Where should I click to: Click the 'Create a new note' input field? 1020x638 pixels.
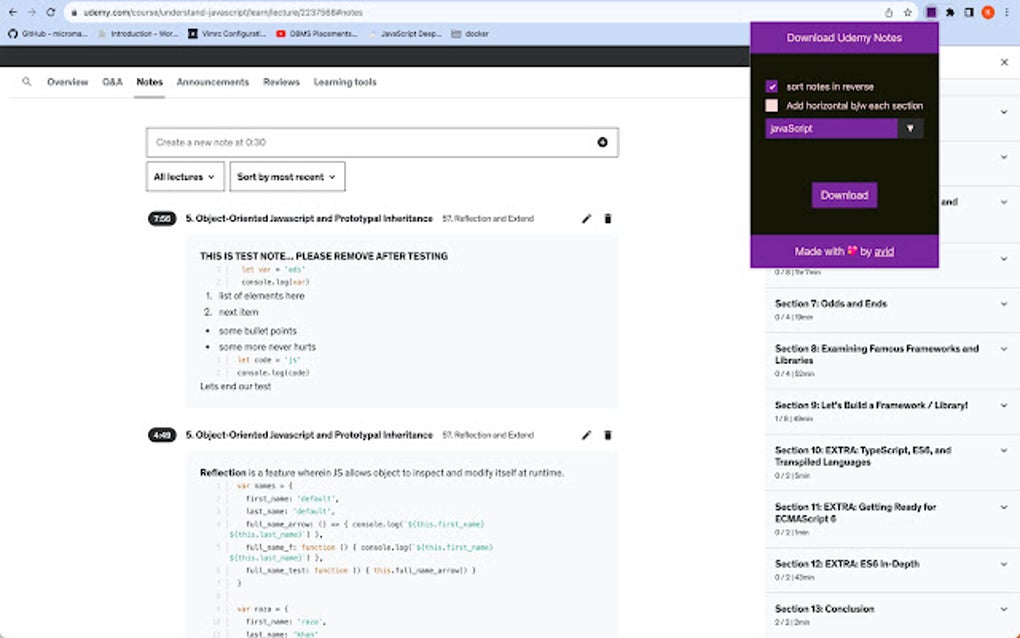point(370,142)
